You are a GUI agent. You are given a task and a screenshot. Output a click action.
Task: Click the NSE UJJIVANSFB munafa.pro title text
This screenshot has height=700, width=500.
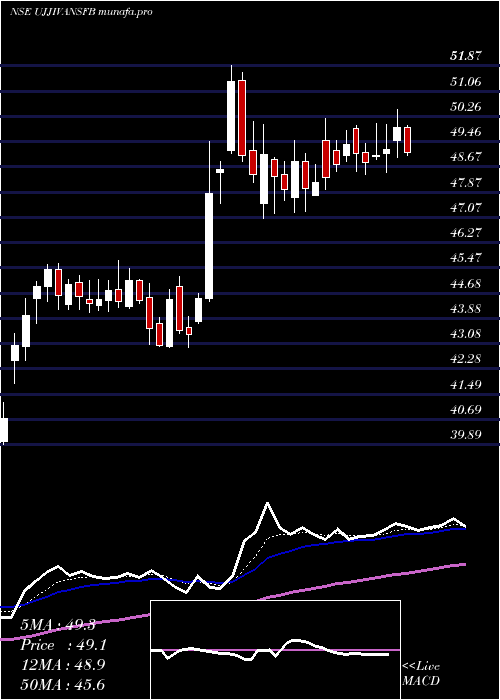[81, 12]
